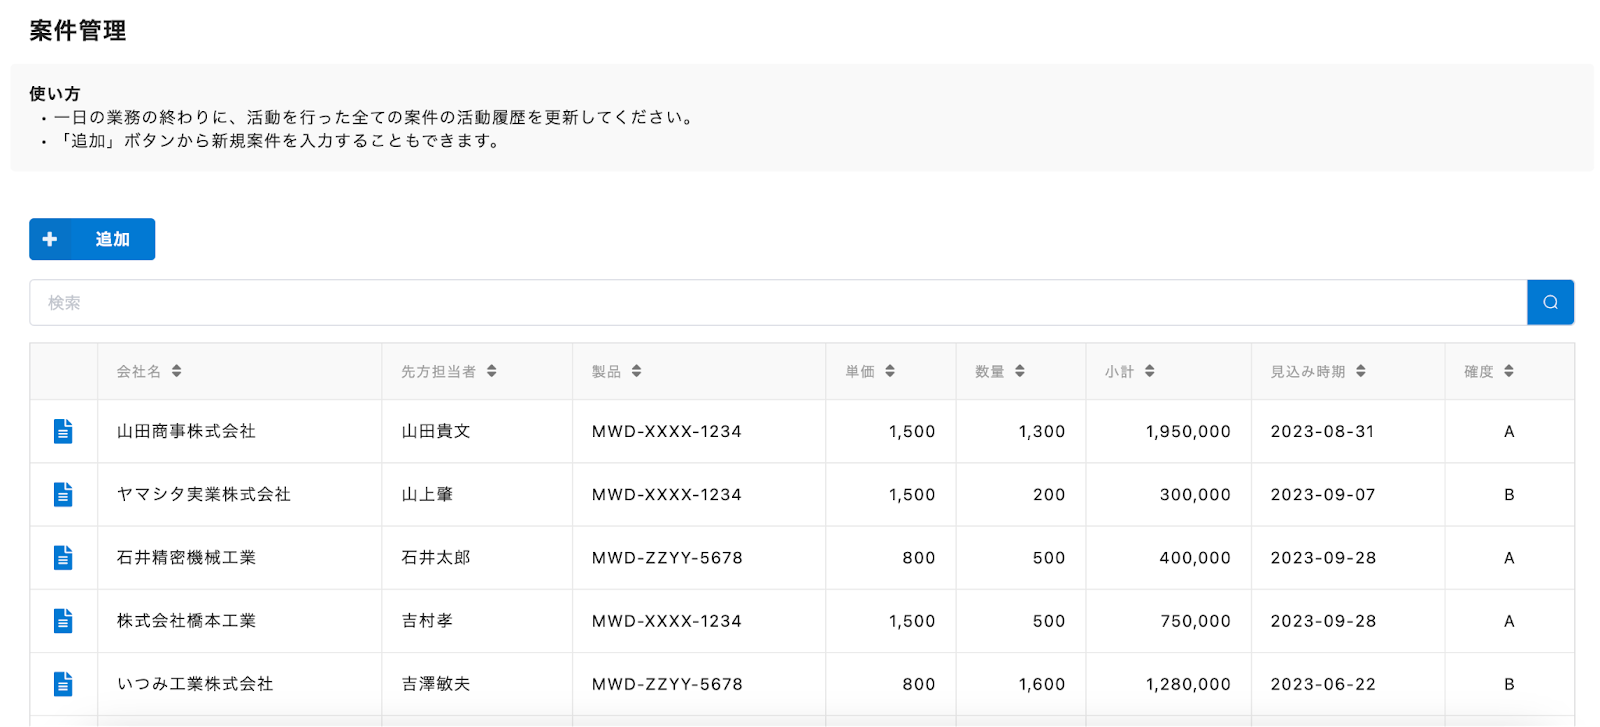Click product code in 山田商事株式会社 row
Image resolution: width=1600 pixels, height=727 pixels.
coord(667,431)
